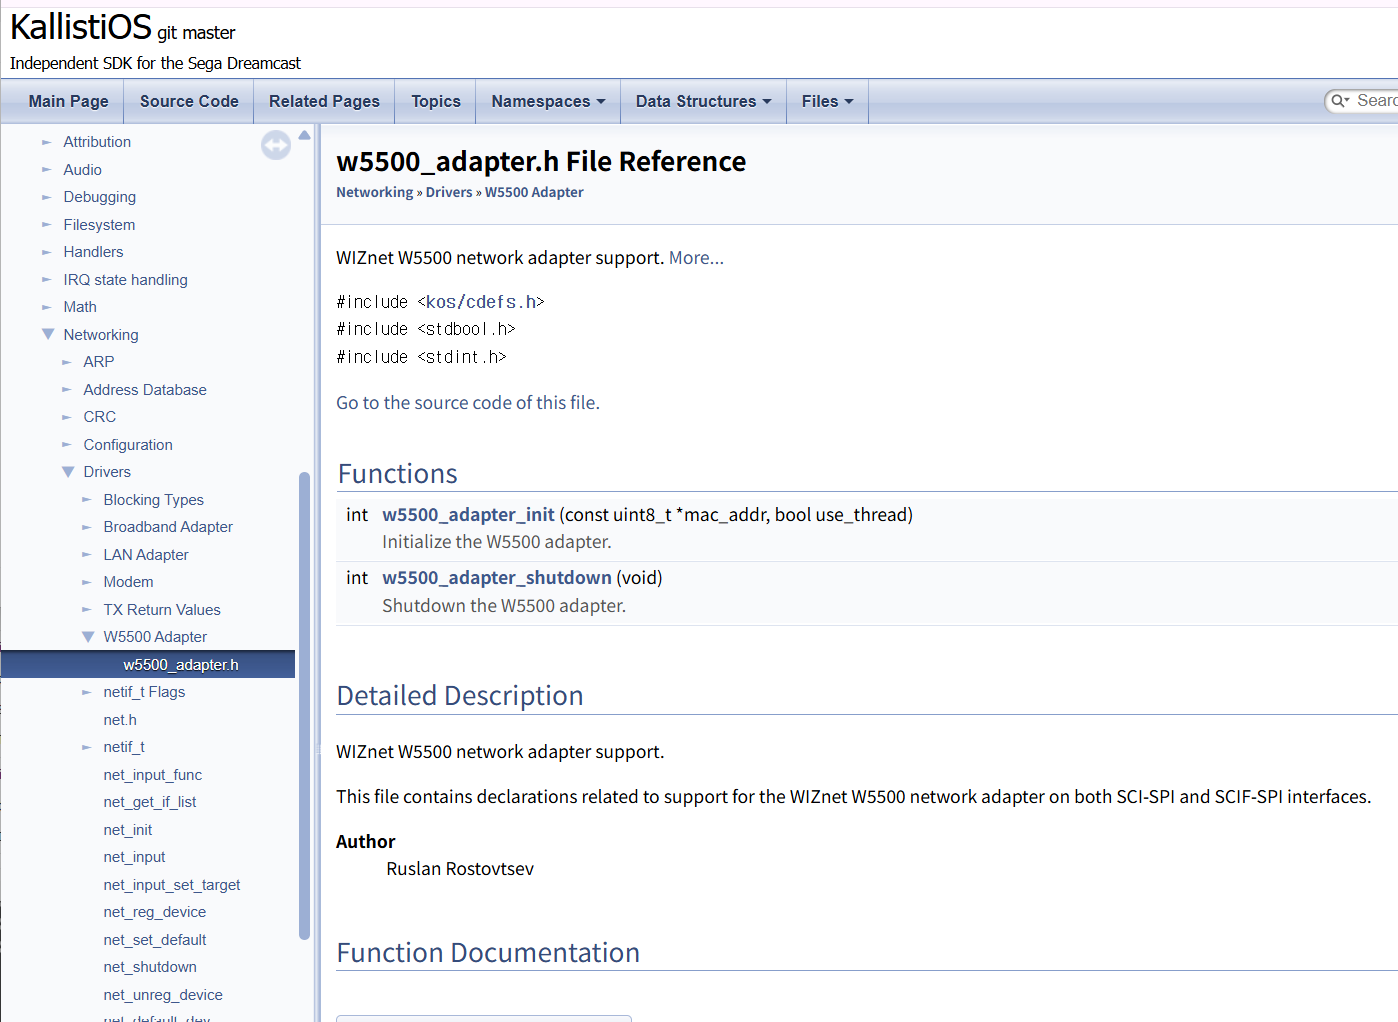Click the Networking breadcrumb link
The width and height of the screenshot is (1398, 1022).
click(374, 192)
